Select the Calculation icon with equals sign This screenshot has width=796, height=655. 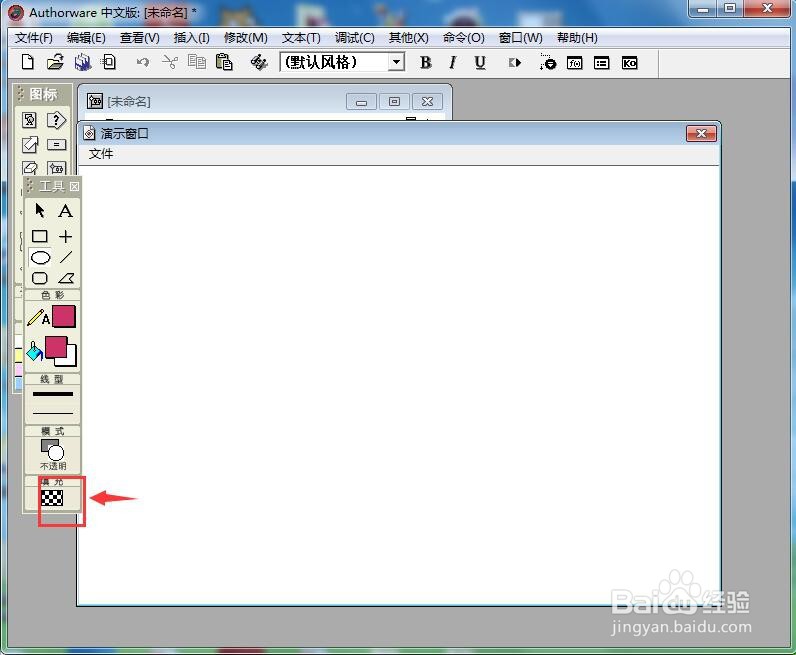[x=56, y=145]
